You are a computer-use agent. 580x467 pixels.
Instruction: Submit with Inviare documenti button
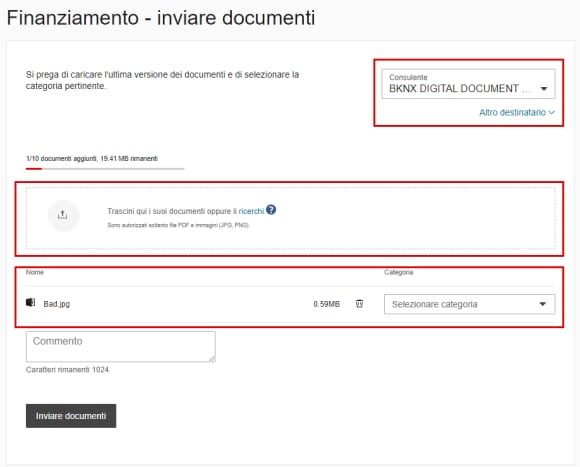pyautogui.click(x=71, y=416)
